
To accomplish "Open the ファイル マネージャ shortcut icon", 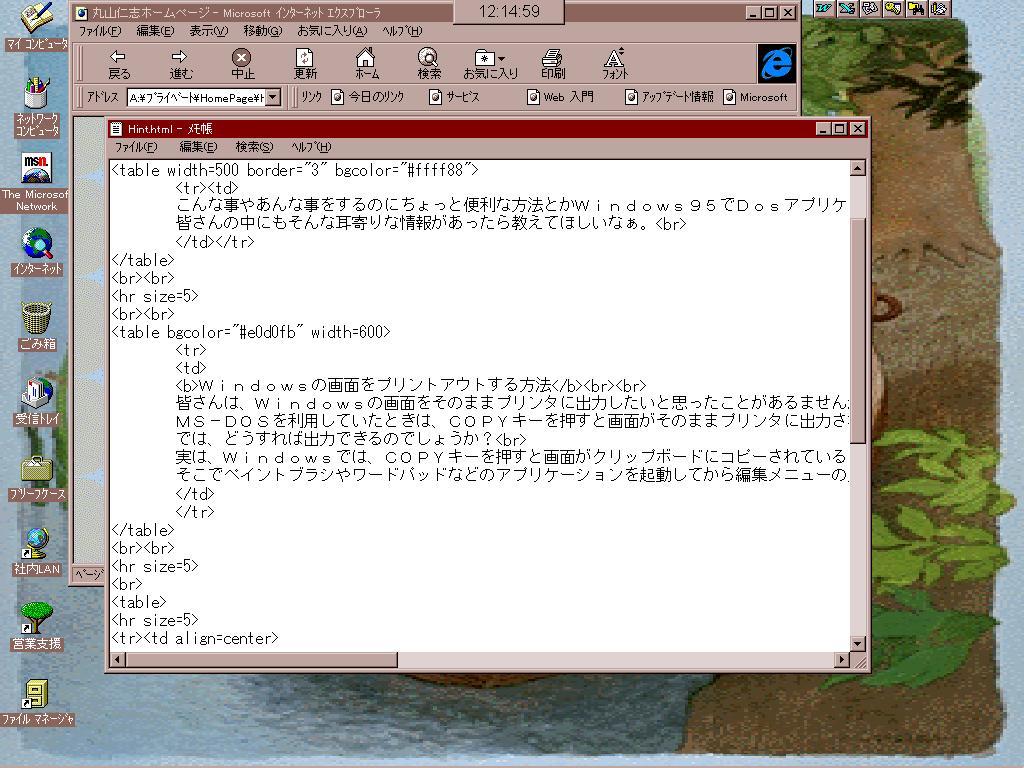I will pos(37,703).
